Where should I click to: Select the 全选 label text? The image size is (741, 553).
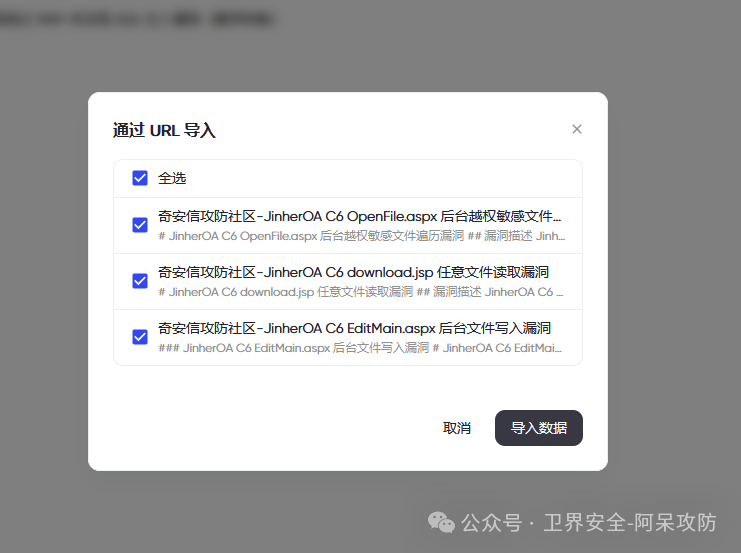click(172, 178)
